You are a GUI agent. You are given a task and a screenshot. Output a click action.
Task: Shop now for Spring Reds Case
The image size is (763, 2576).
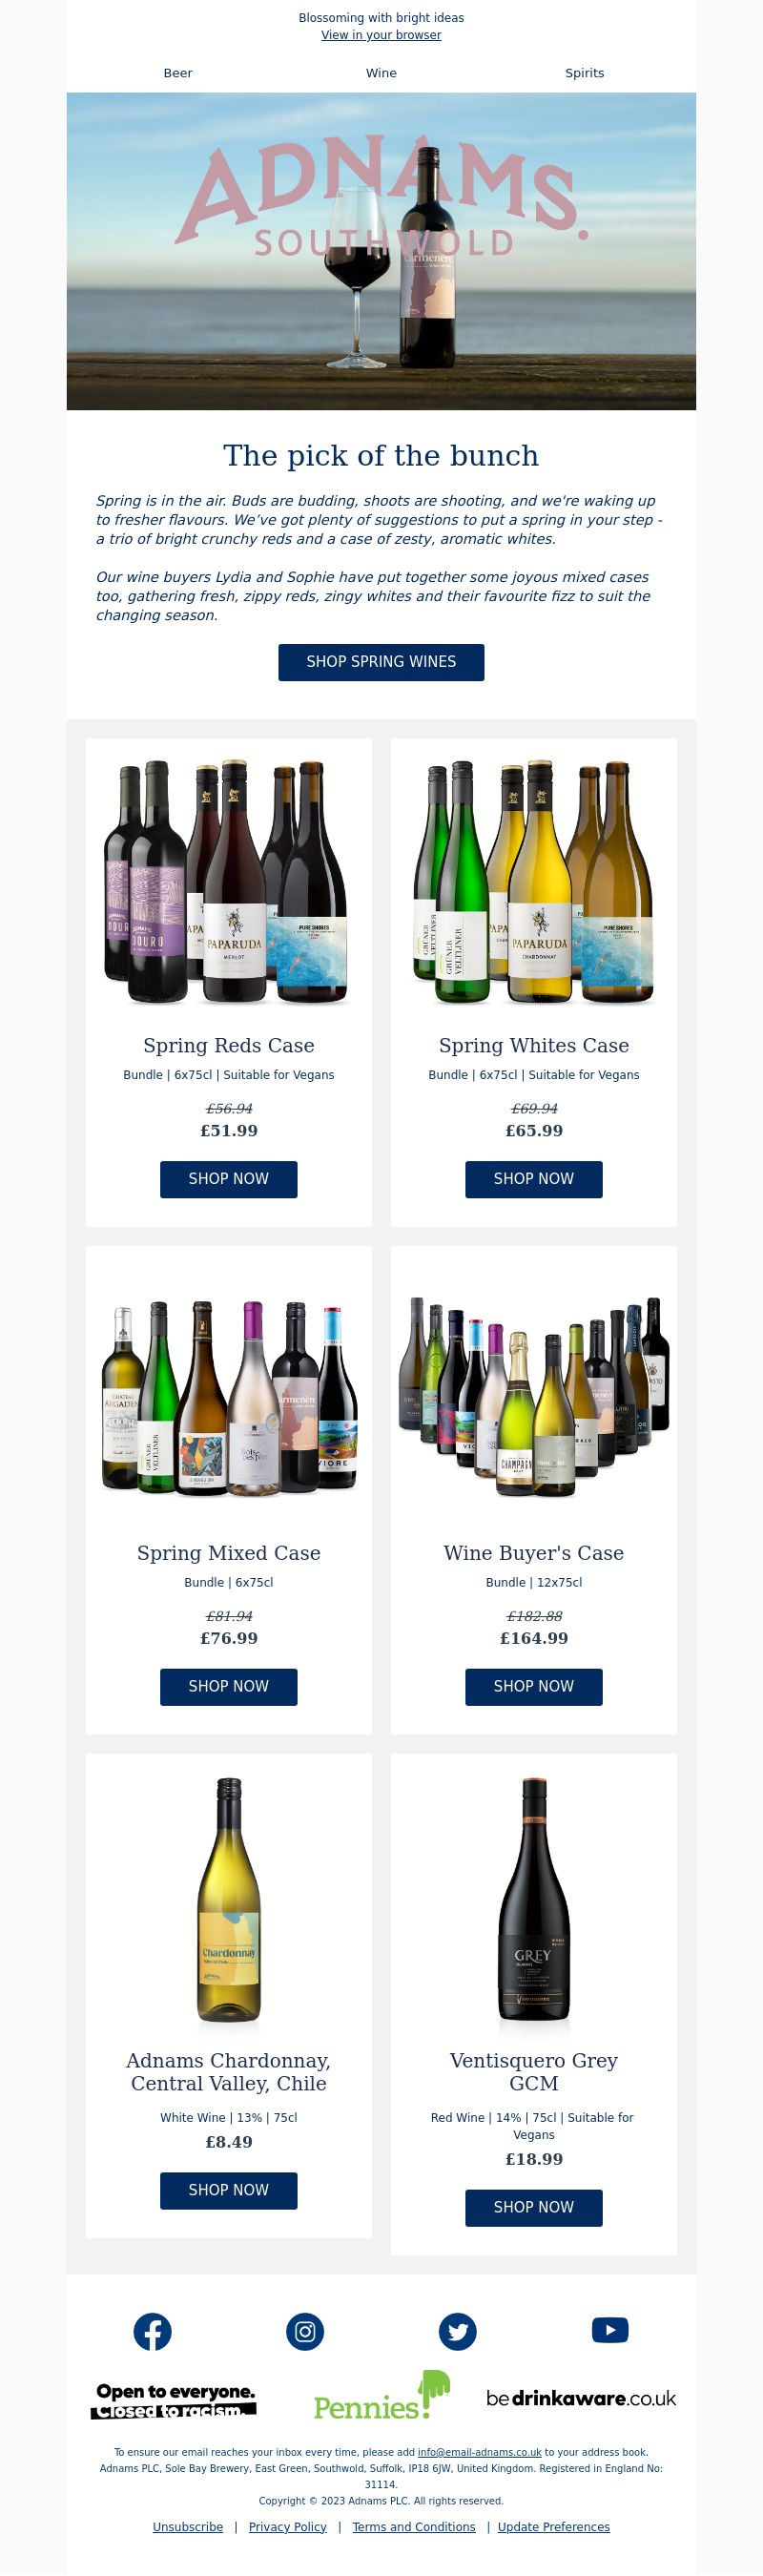point(229,1179)
